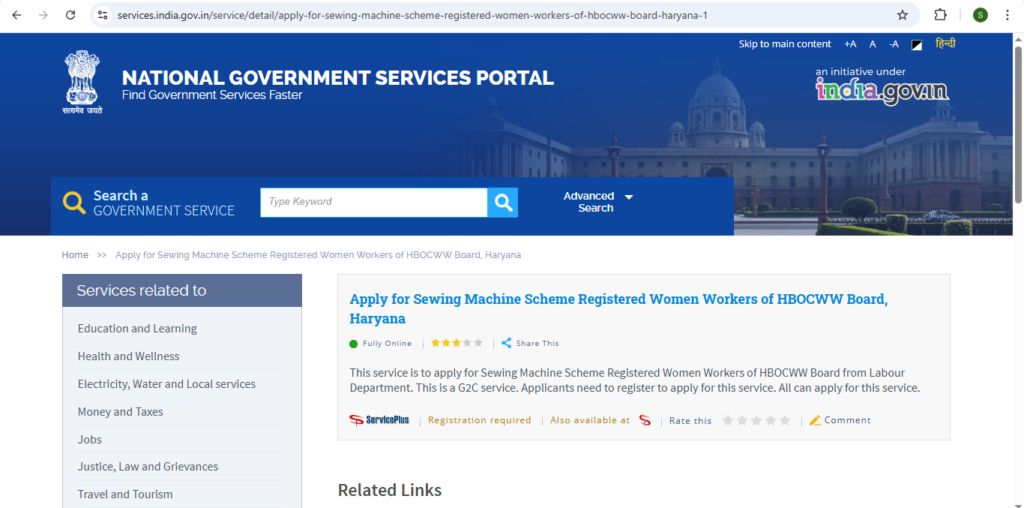Decrease font size with -A
The width and height of the screenshot is (1024, 508).
point(893,44)
